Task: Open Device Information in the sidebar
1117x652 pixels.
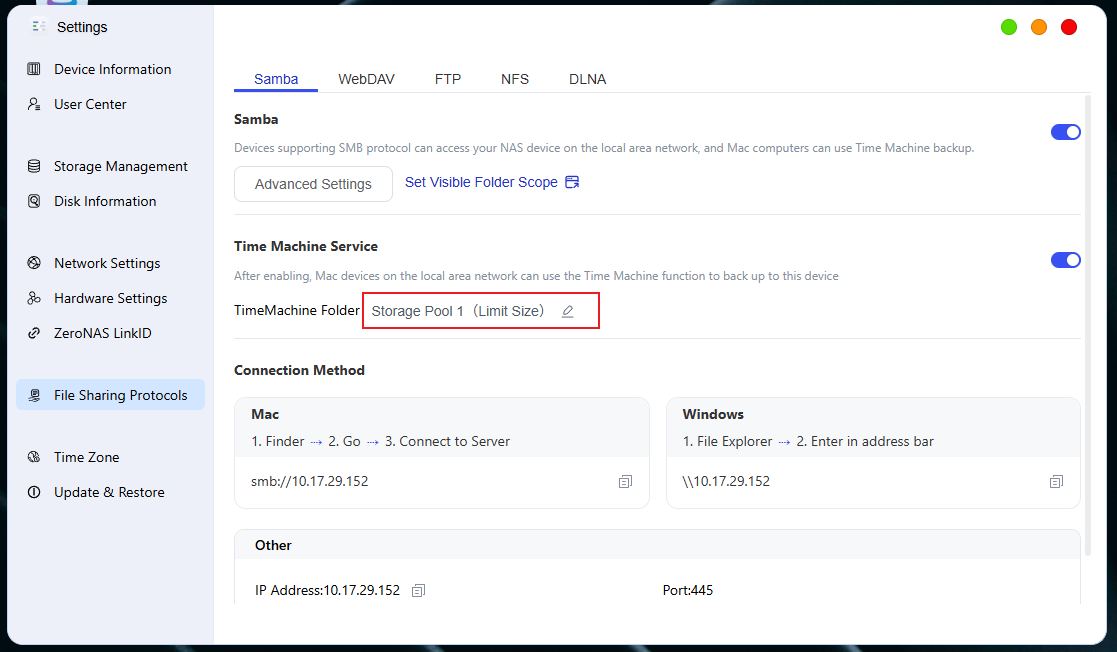Action: [110, 69]
